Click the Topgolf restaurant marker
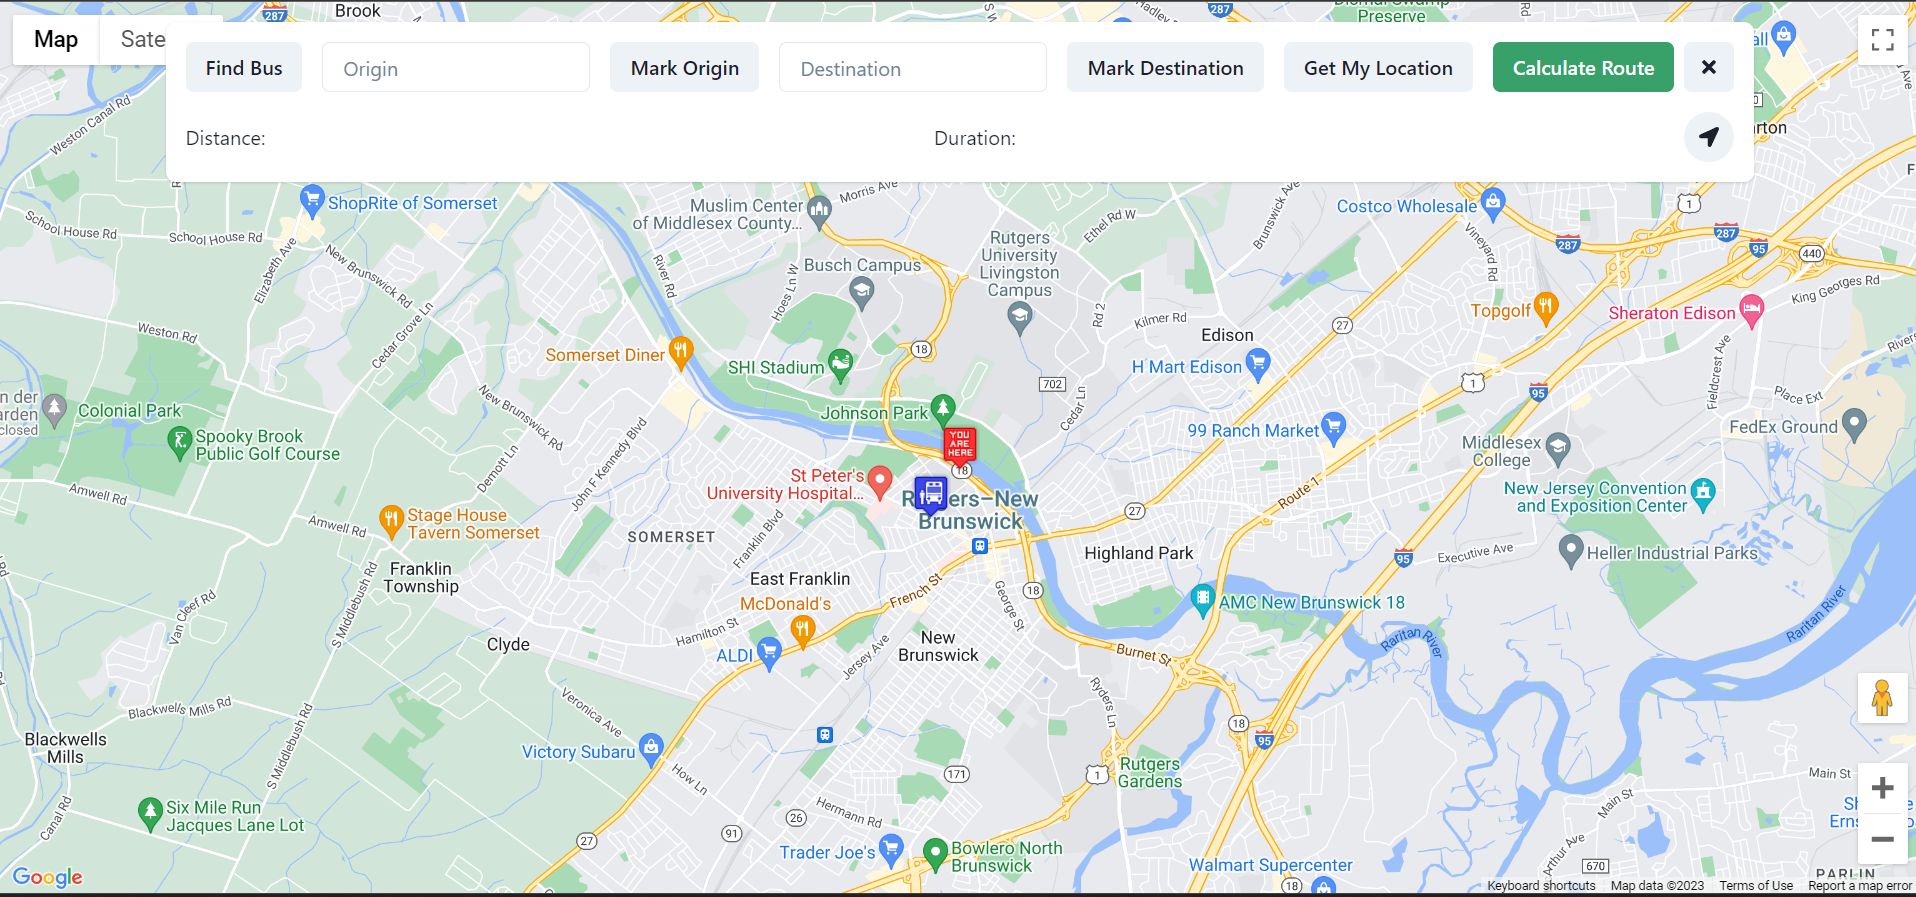 coord(1546,307)
